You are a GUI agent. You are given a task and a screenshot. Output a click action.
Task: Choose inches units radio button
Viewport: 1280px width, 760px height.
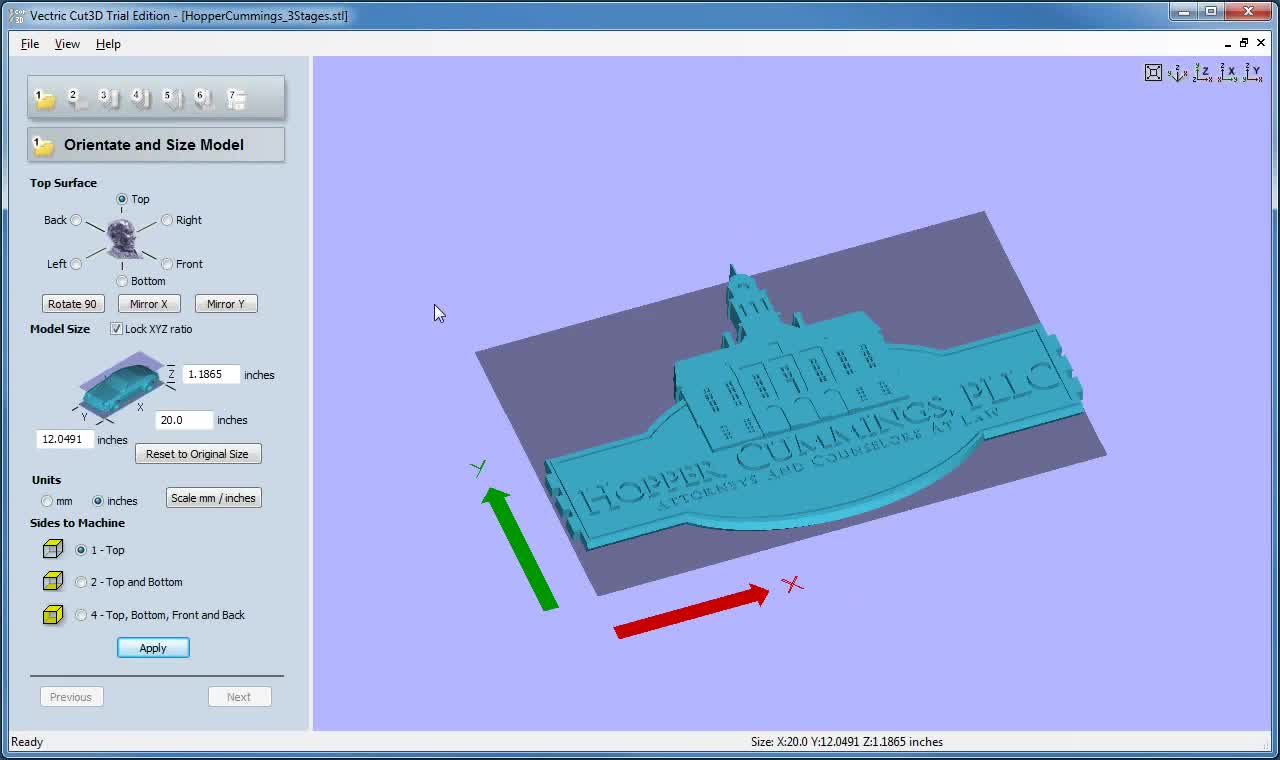tap(97, 501)
